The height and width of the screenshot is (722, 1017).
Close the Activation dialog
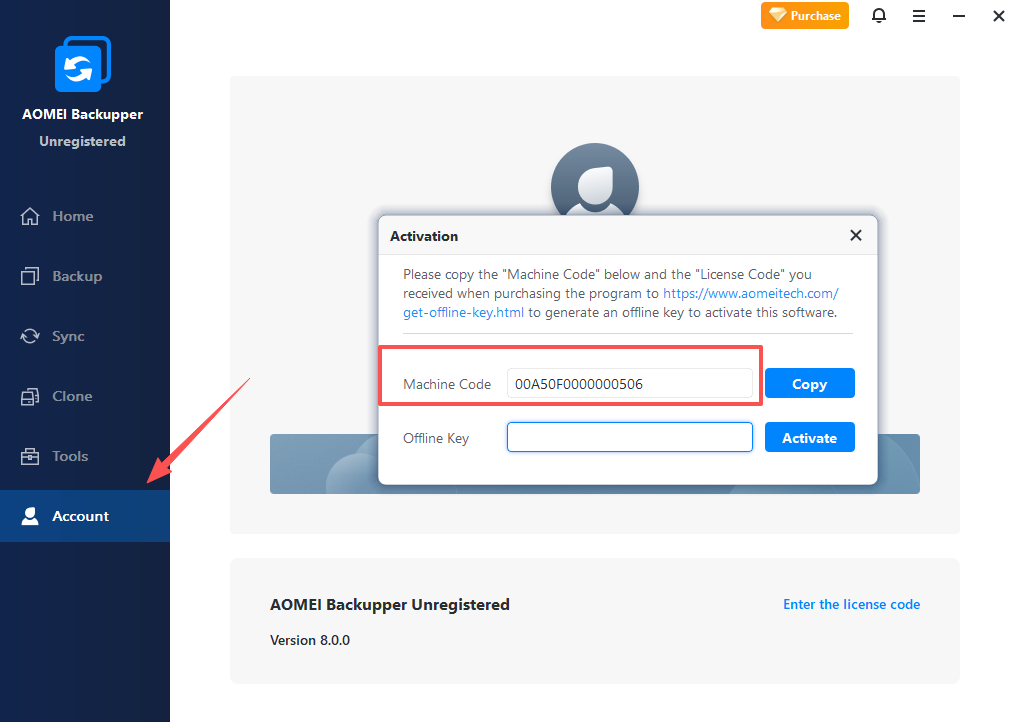(855, 236)
